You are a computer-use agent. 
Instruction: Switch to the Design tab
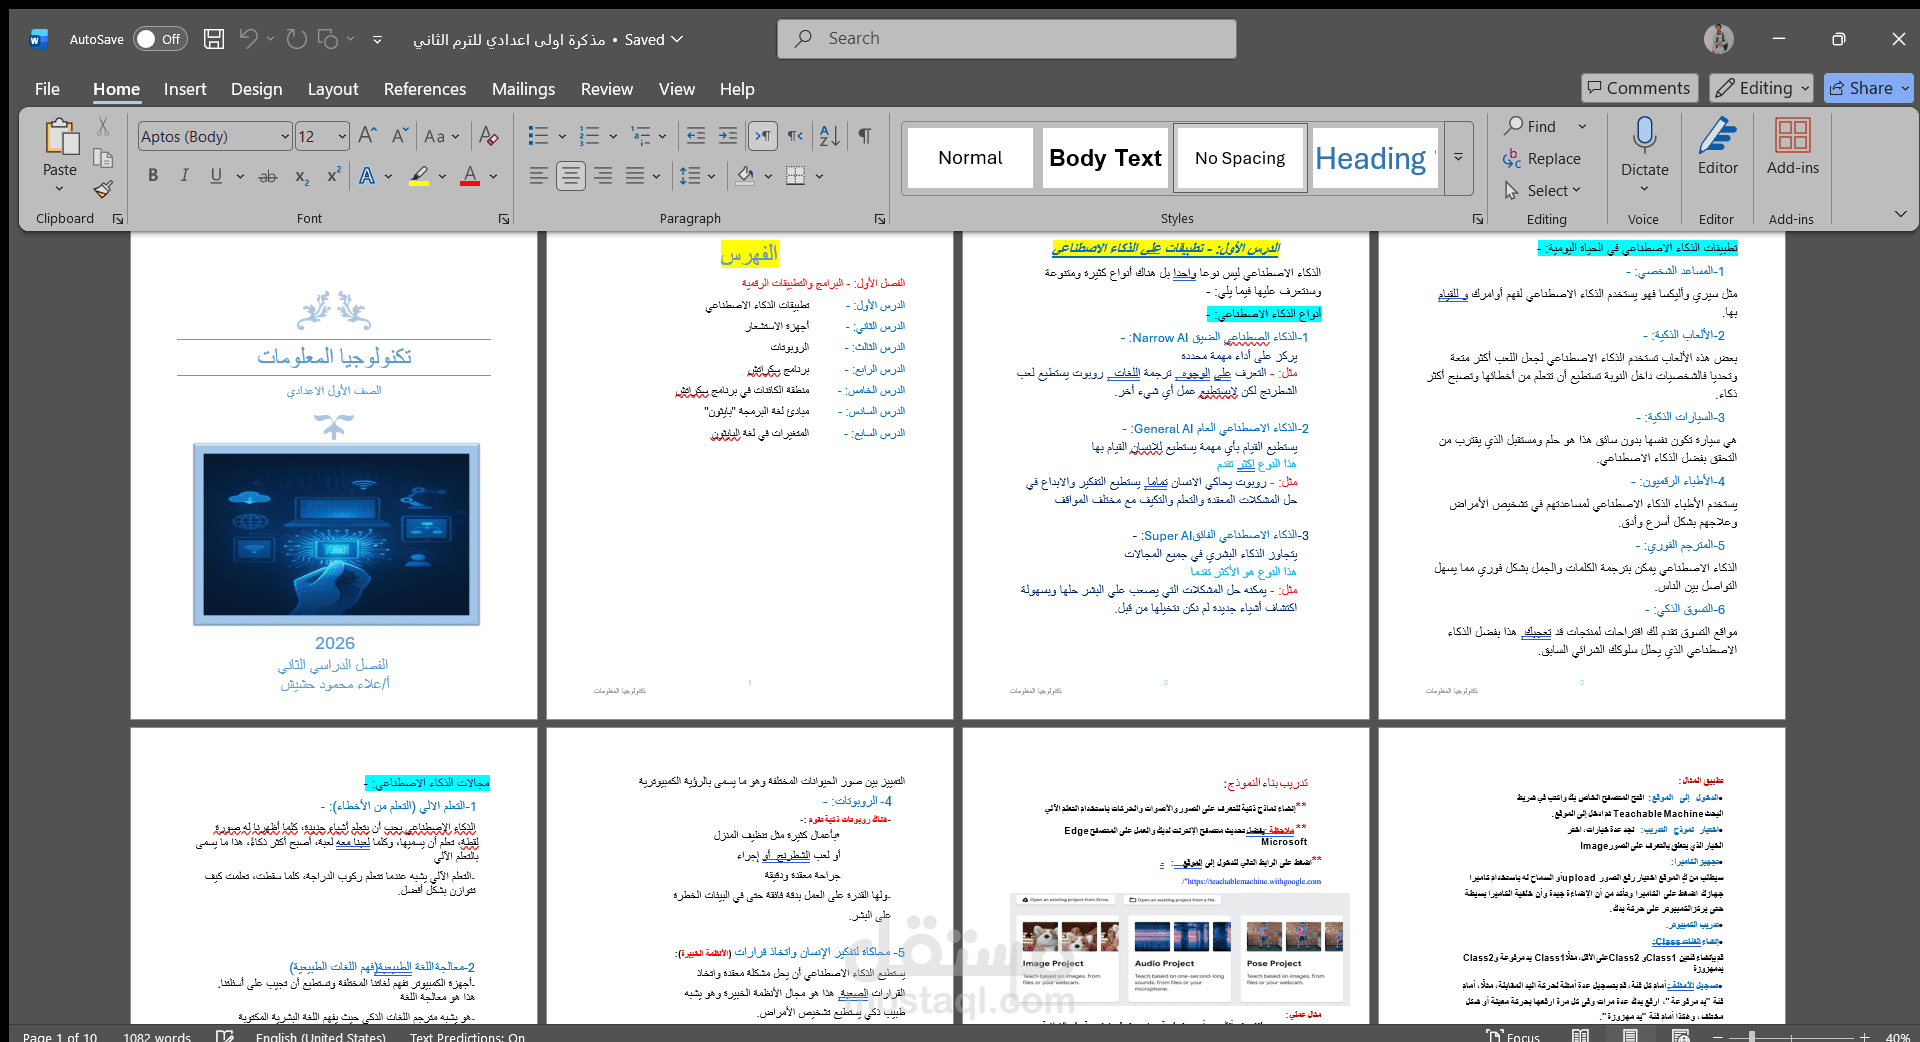tap(256, 89)
